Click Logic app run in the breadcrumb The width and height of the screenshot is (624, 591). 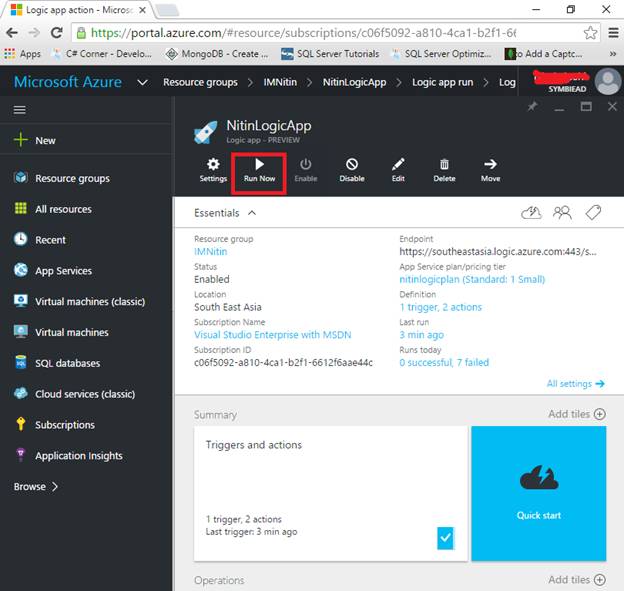click(443, 82)
